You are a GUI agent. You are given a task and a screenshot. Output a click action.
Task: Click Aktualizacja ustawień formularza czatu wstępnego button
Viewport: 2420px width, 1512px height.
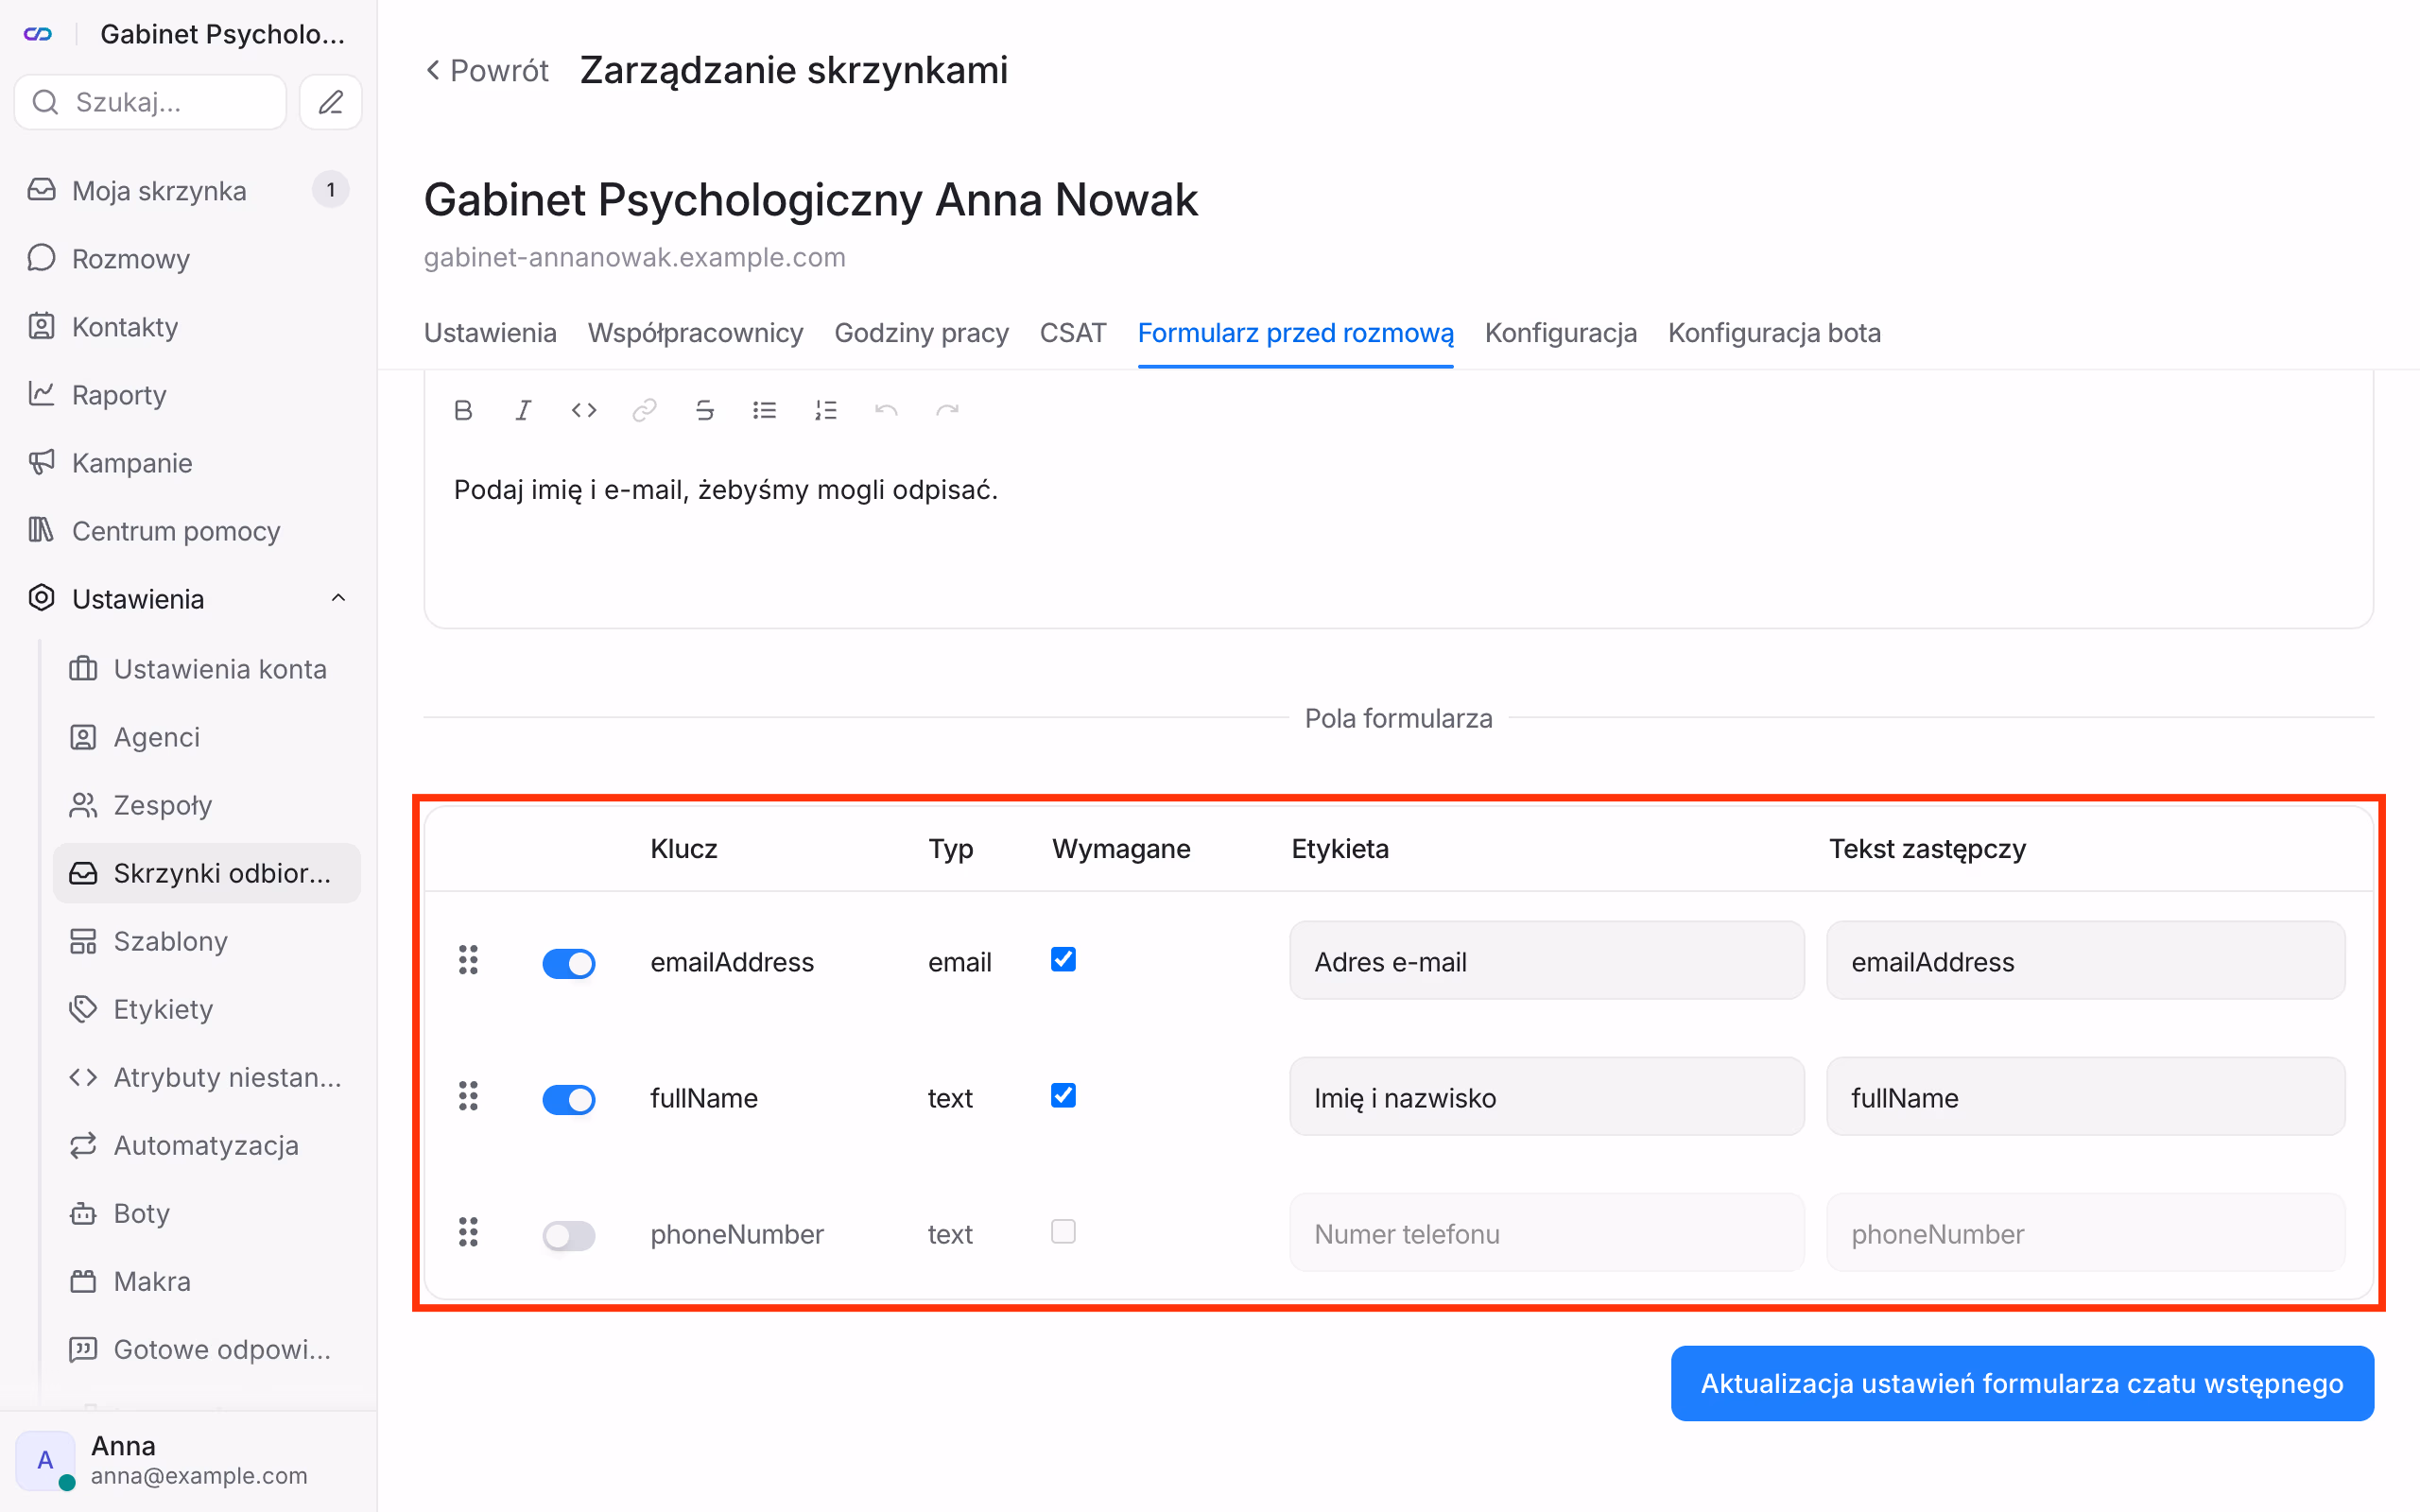pyautogui.click(x=2022, y=1383)
